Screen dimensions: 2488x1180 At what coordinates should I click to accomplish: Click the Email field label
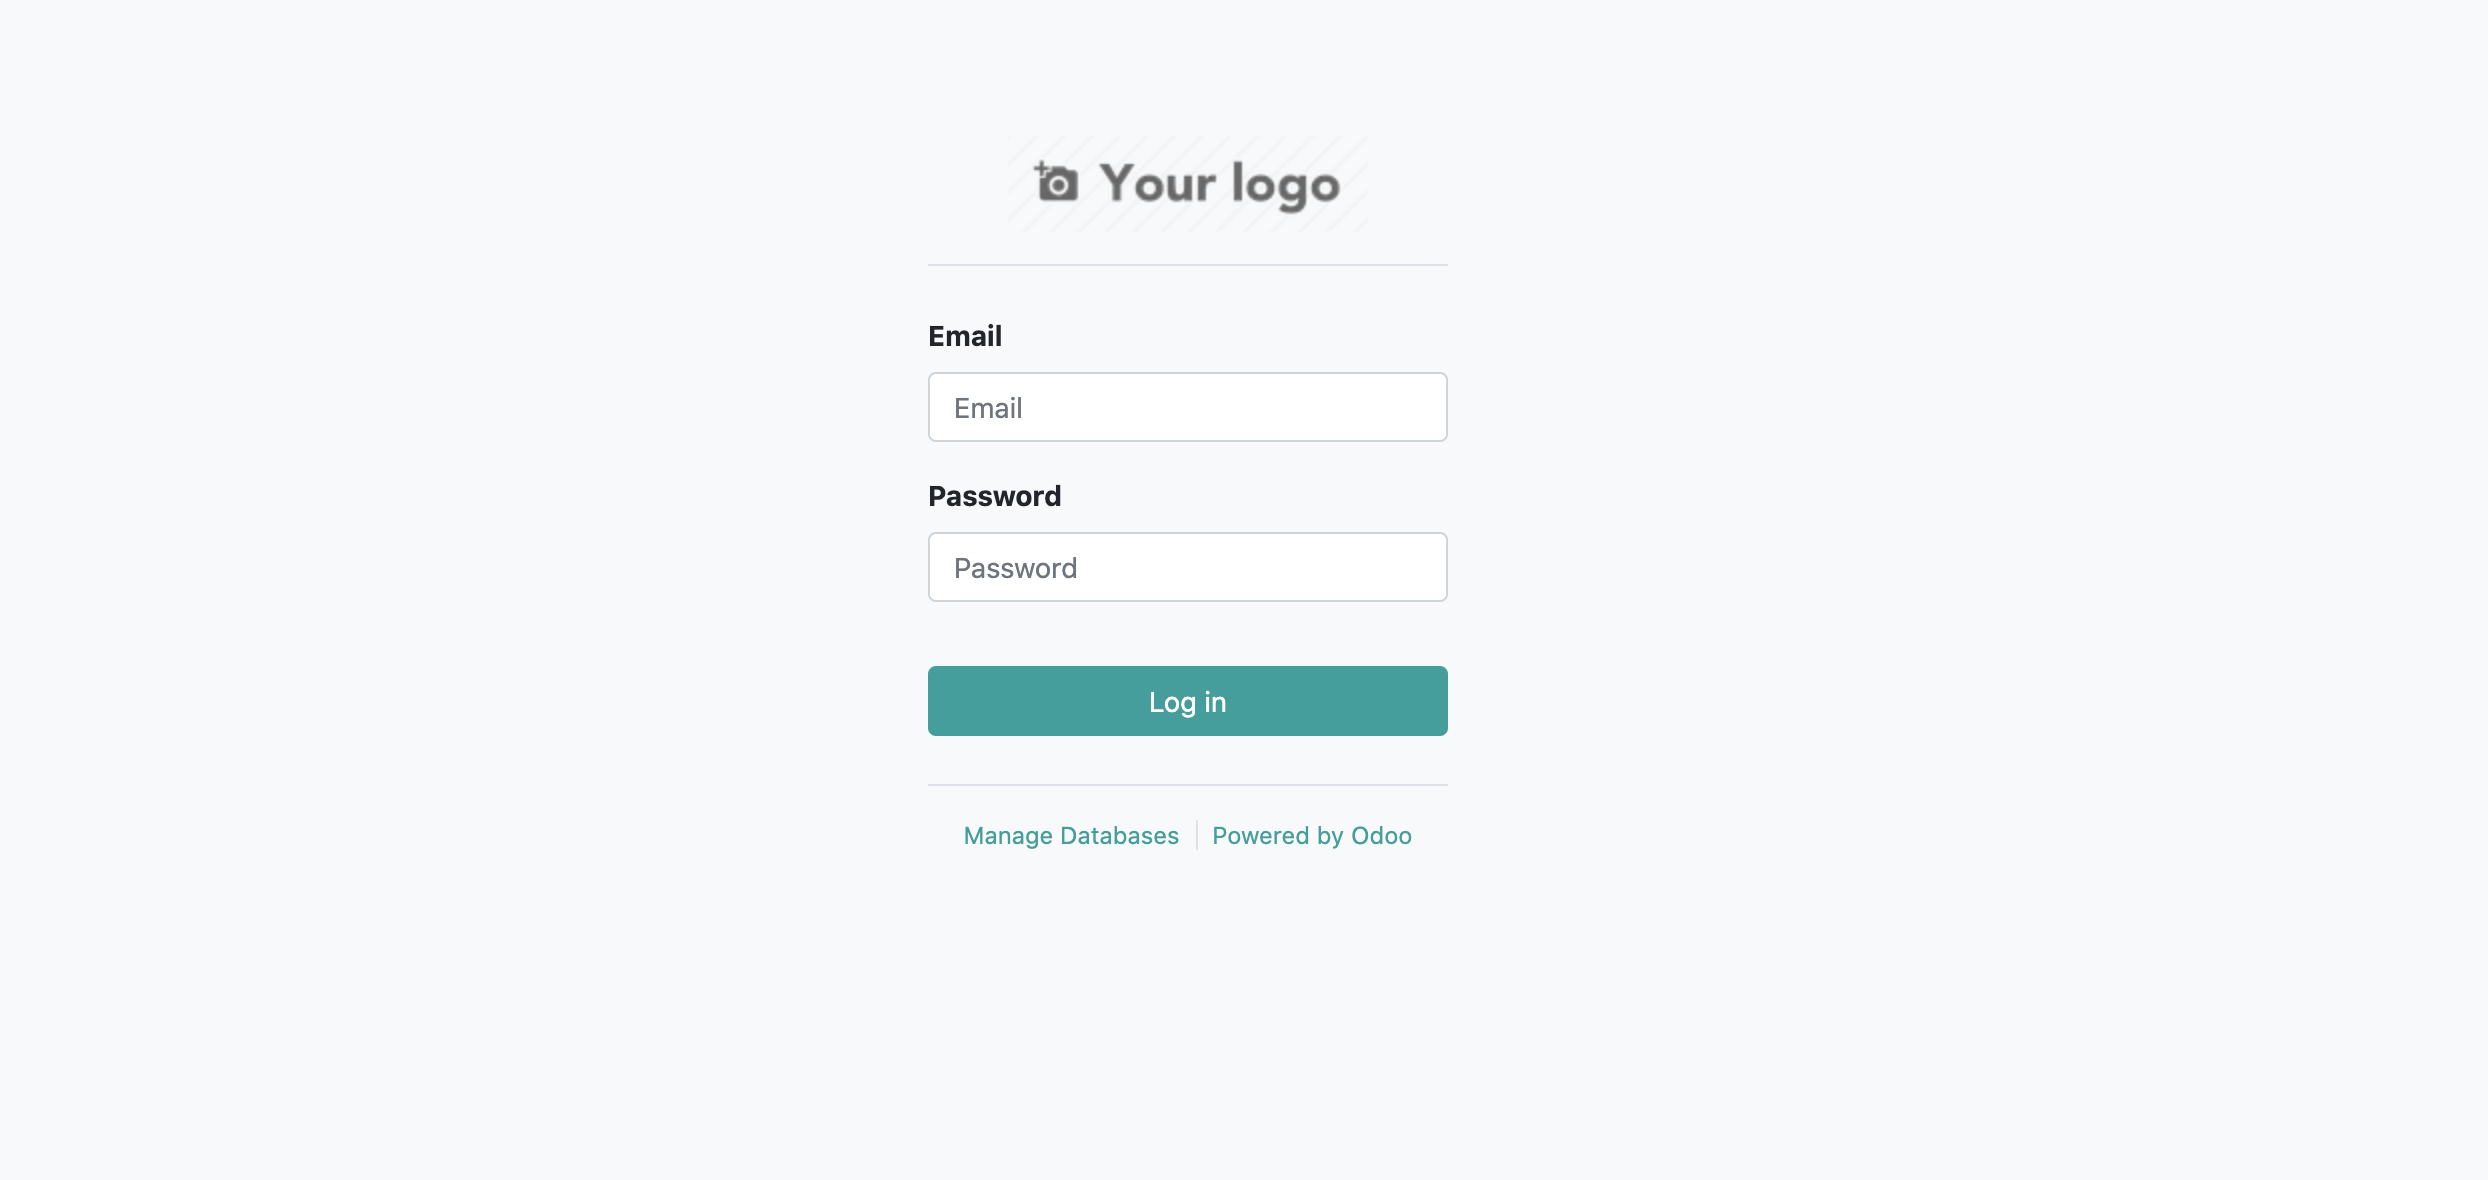[964, 336]
